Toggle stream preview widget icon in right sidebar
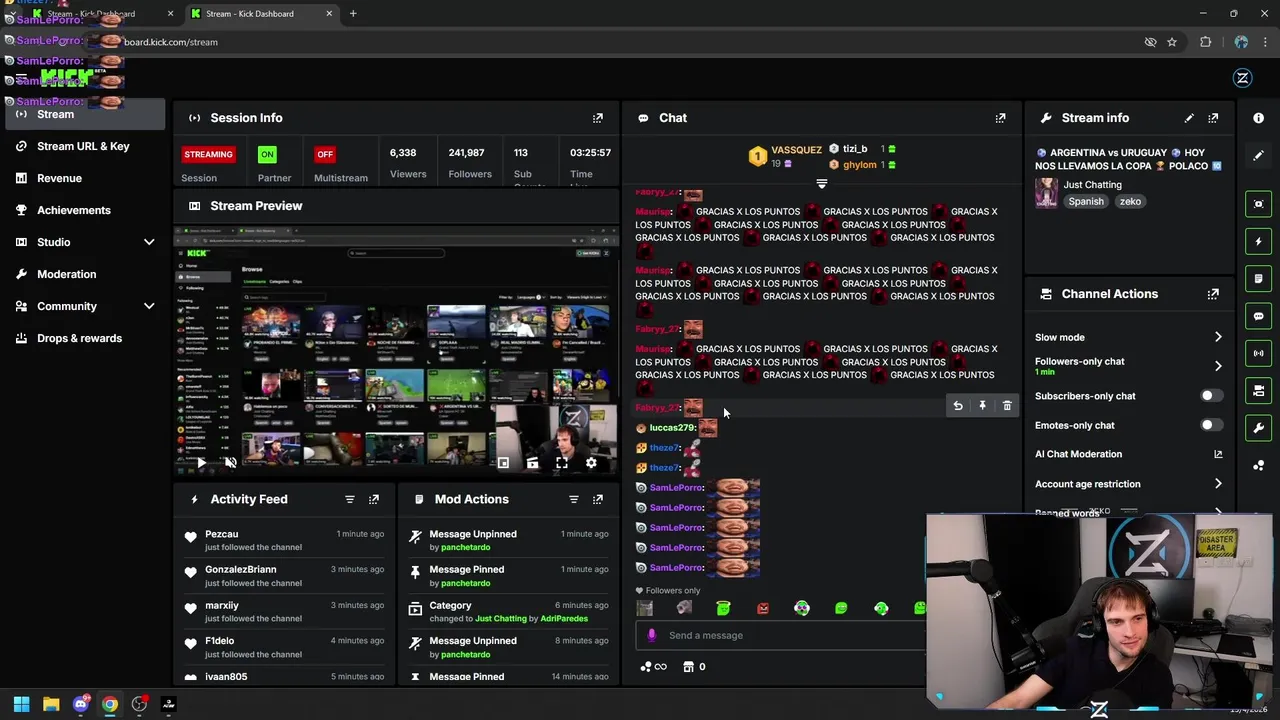This screenshot has height=720, width=1280. (x=1258, y=204)
